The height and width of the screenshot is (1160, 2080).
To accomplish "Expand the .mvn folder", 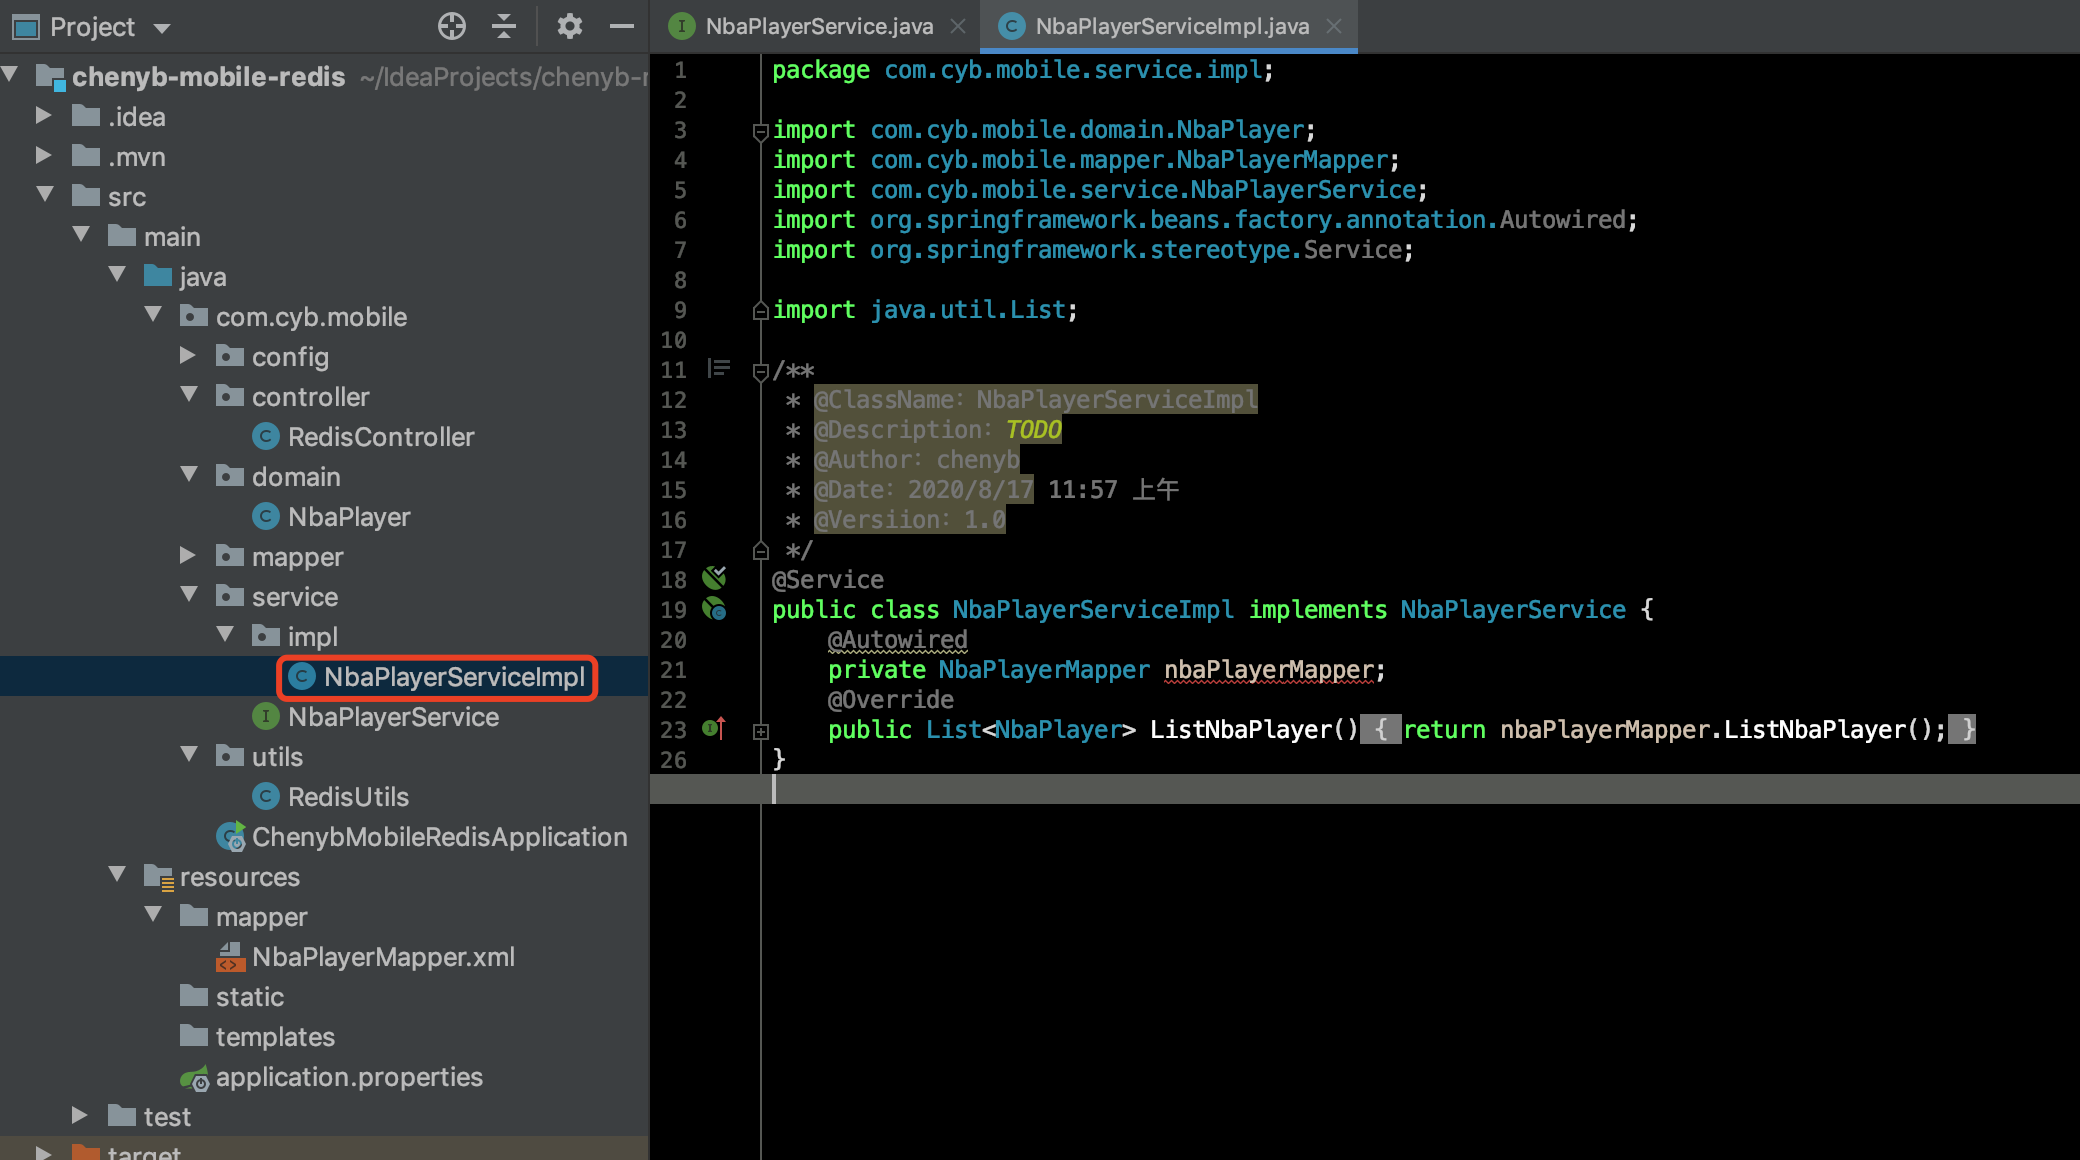I will [44, 155].
